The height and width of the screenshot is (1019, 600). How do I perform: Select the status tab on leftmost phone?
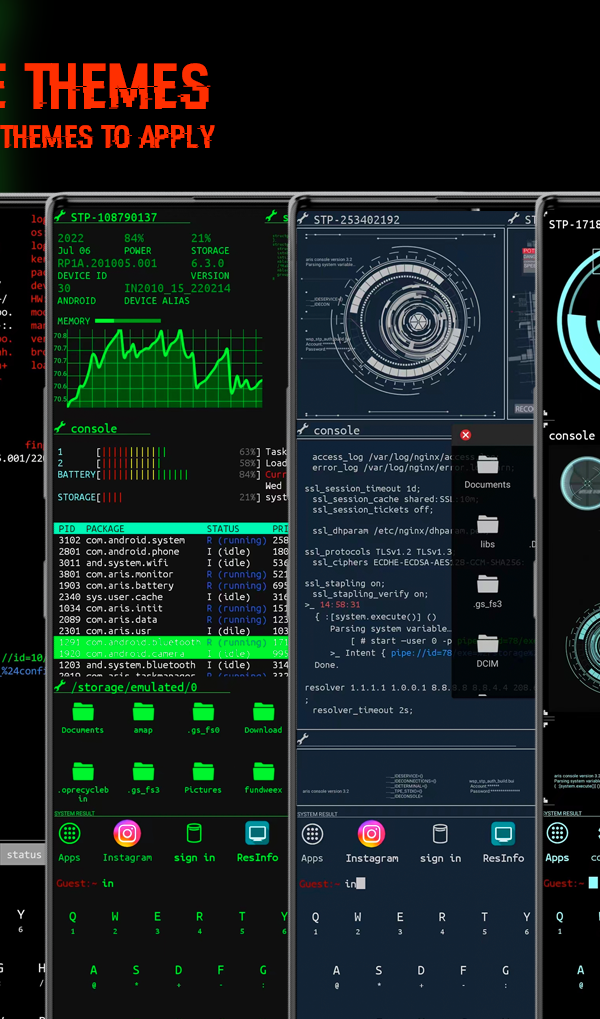[x=23, y=855]
